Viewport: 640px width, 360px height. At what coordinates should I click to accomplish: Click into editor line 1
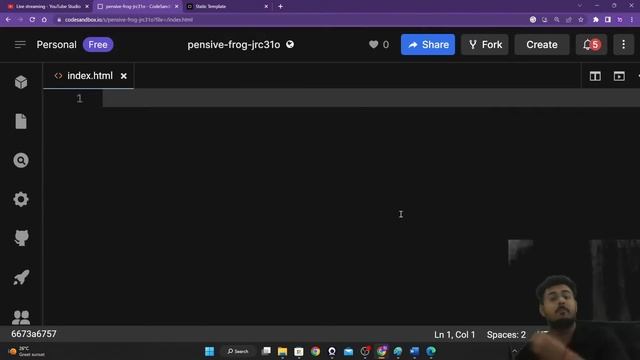click(x=371, y=98)
